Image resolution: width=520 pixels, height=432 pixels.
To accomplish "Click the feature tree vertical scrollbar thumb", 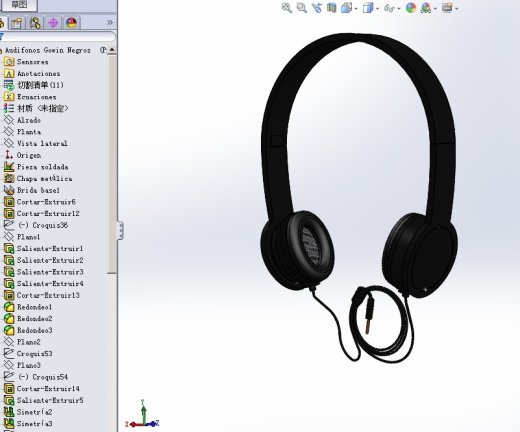I will 112,164.
